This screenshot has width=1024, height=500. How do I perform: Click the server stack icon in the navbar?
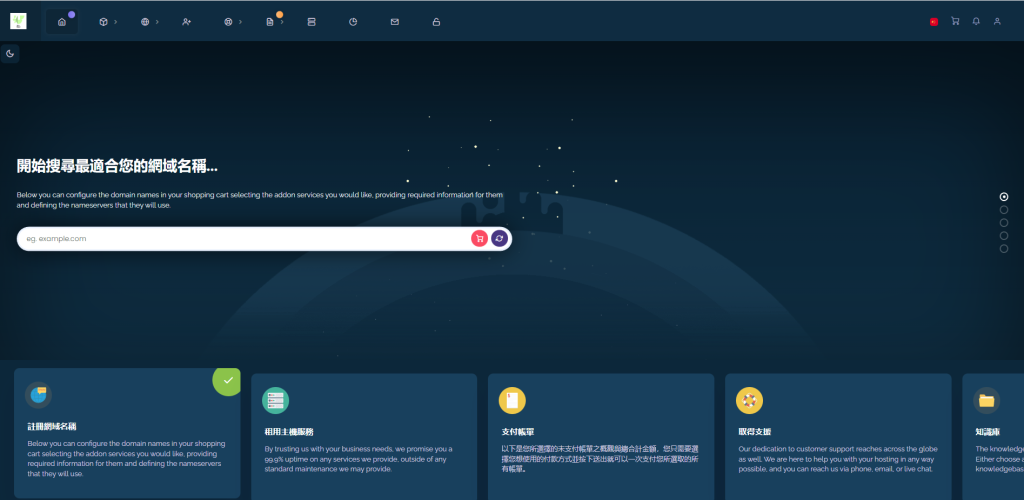point(311,21)
